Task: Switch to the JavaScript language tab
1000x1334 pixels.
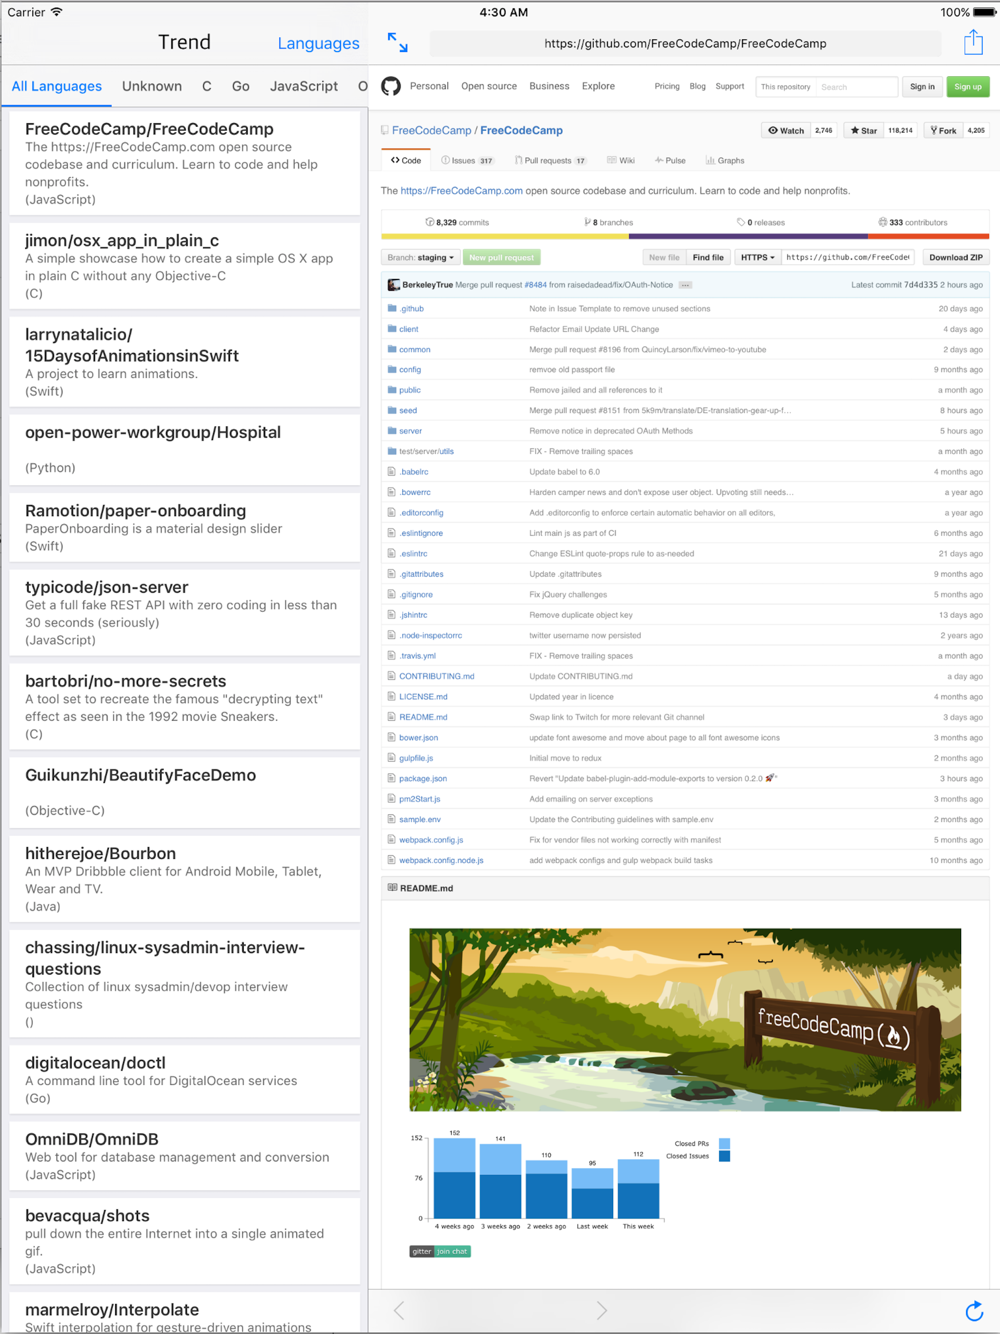Action: [304, 86]
